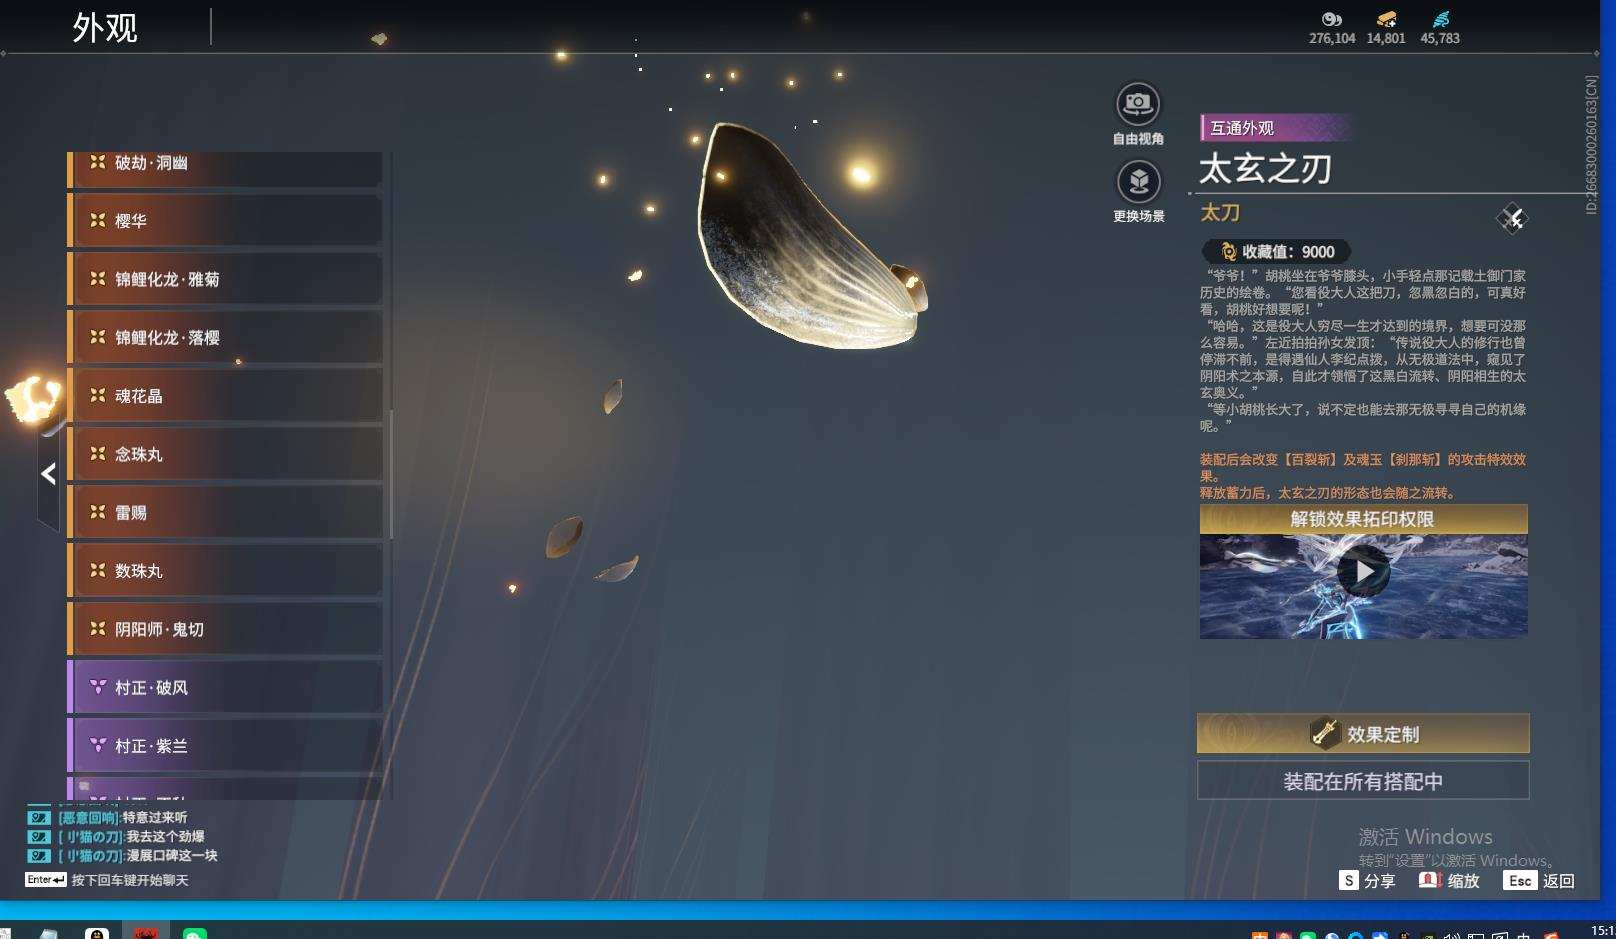Click the 276,104 silver currency icon
The width and height of the screenshot is (1616, 939).
(1332, 19)
